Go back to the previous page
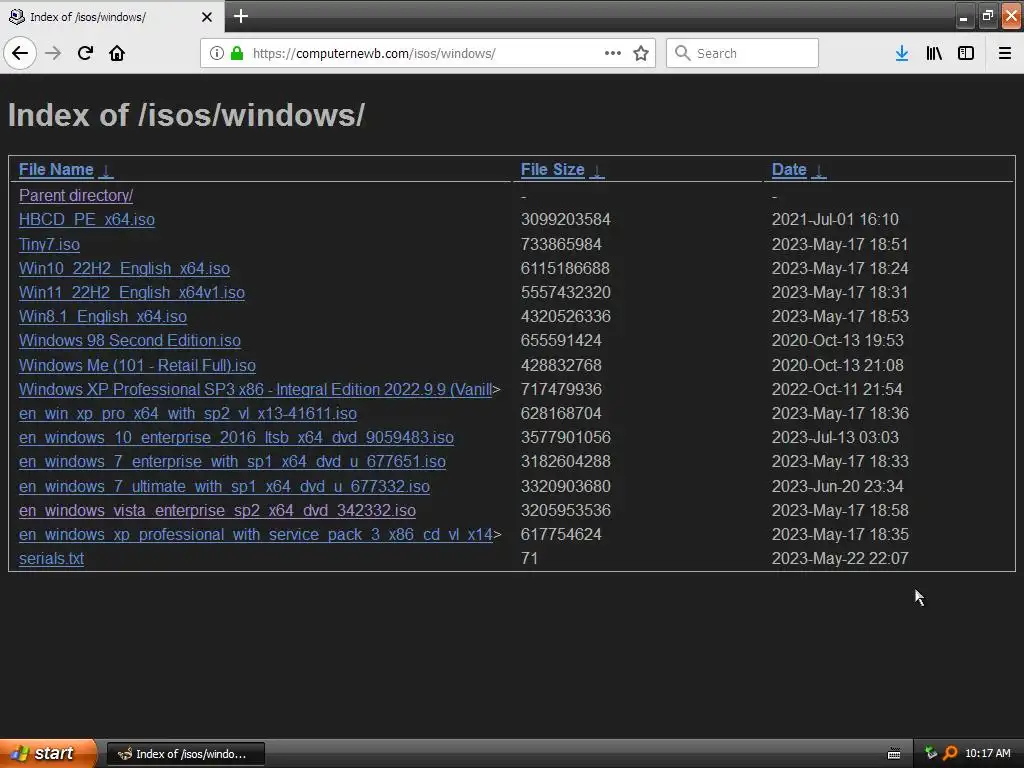The height and width of the screenshot is (768, 1024). click(x=20, y=53)
